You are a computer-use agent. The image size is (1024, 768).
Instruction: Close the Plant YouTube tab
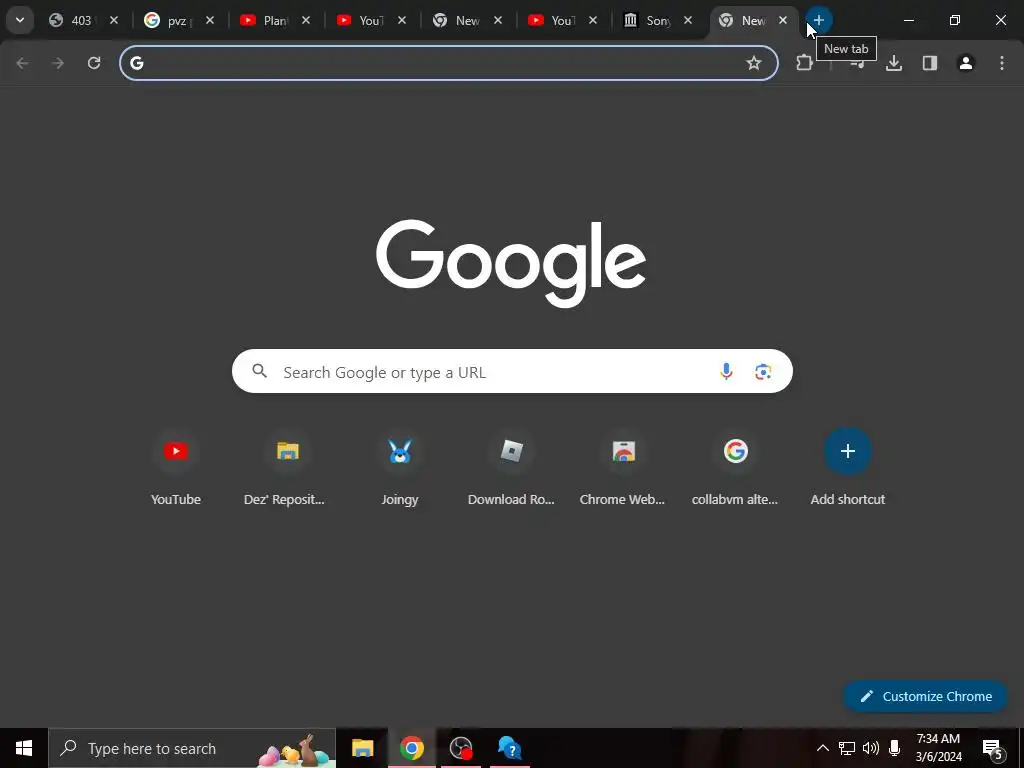coord(306,20)
